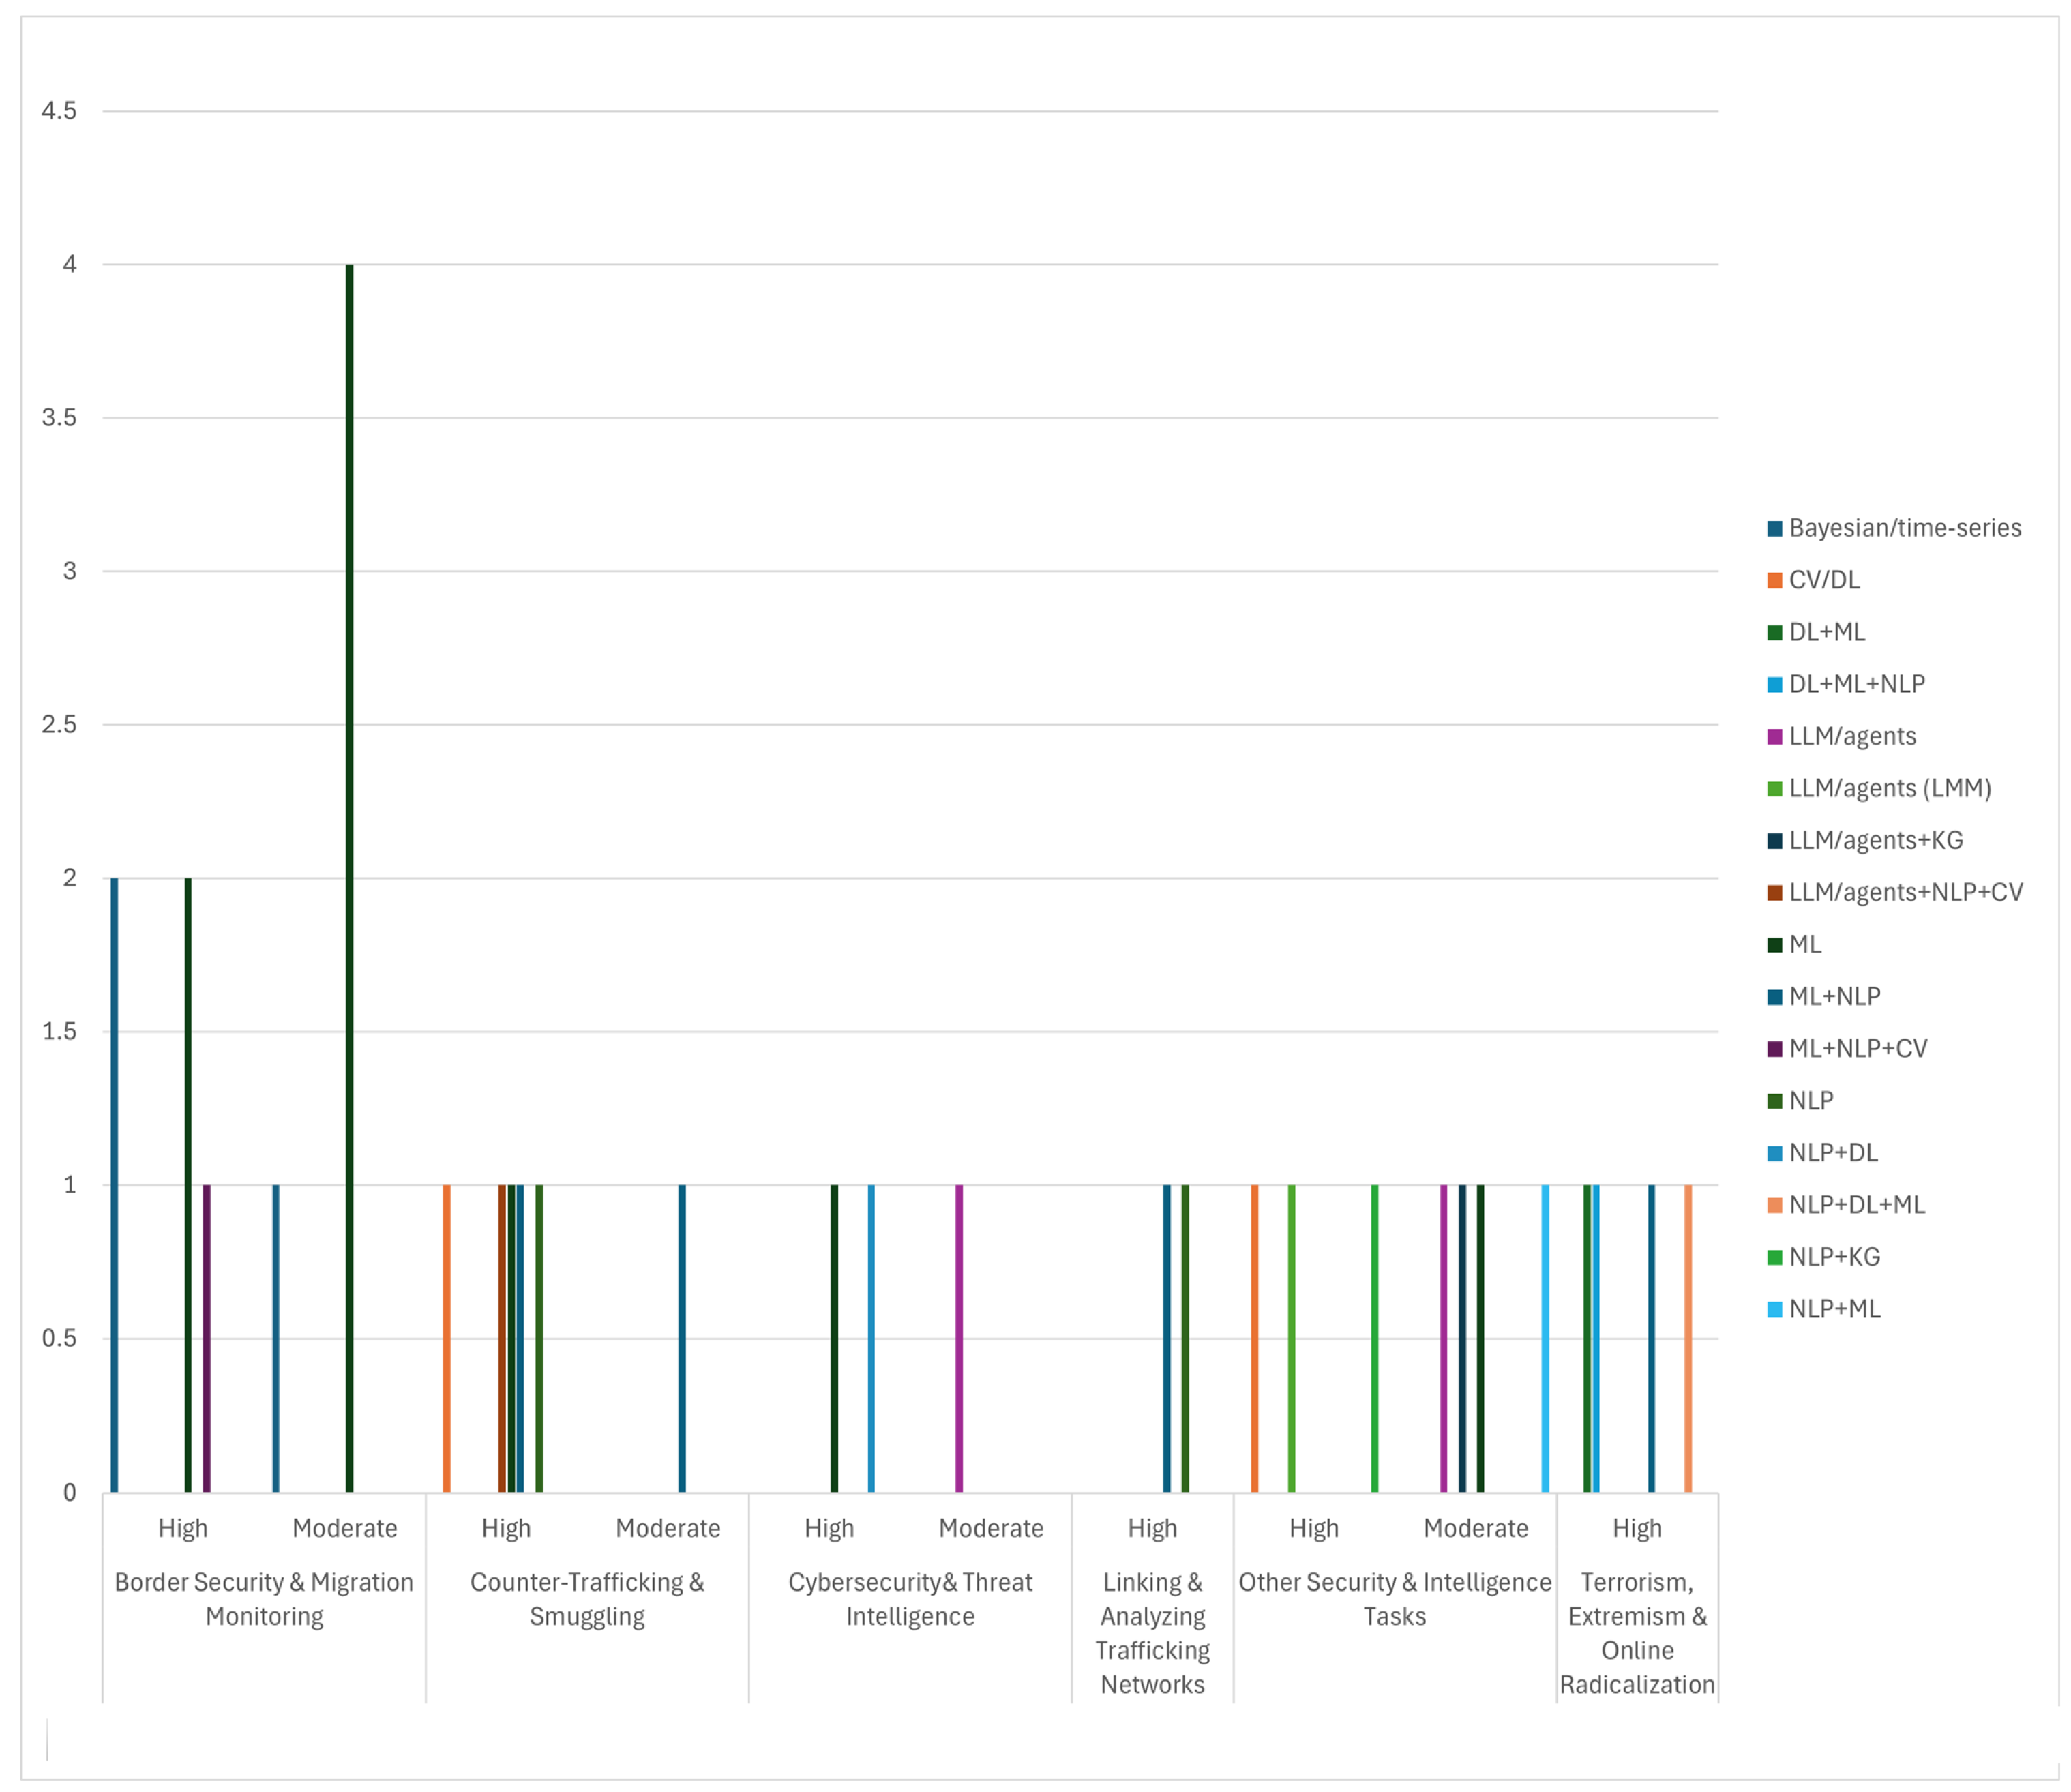
Task: Click the Bayesian/time-series legend color swatch
Action: pyautogui.click(x=1774, y=529)
